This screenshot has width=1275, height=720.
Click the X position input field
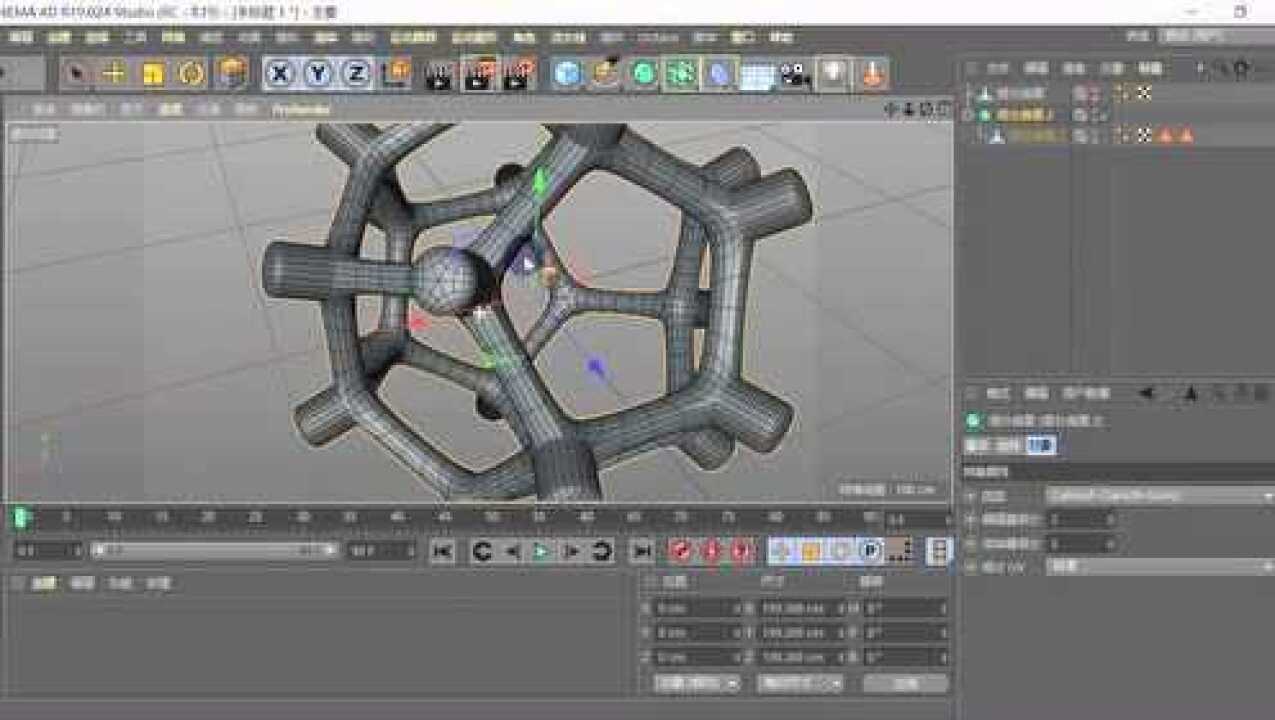pos(690,606)
